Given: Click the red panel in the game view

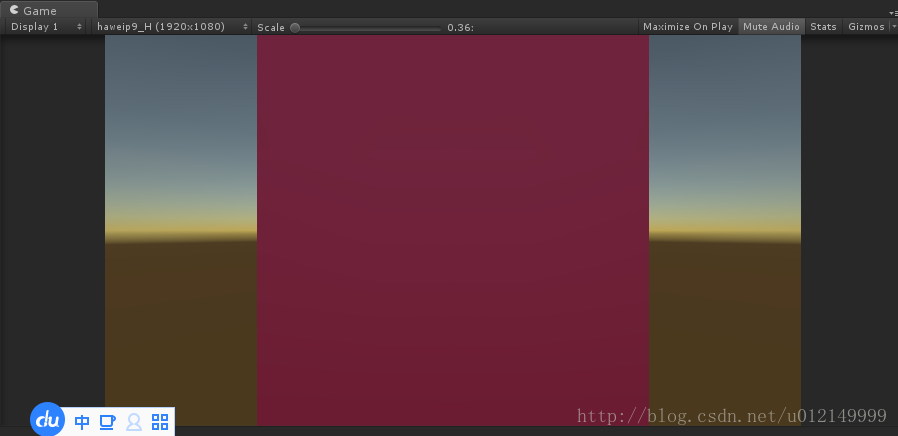Looking at the screenshot, I should [453, 230].
